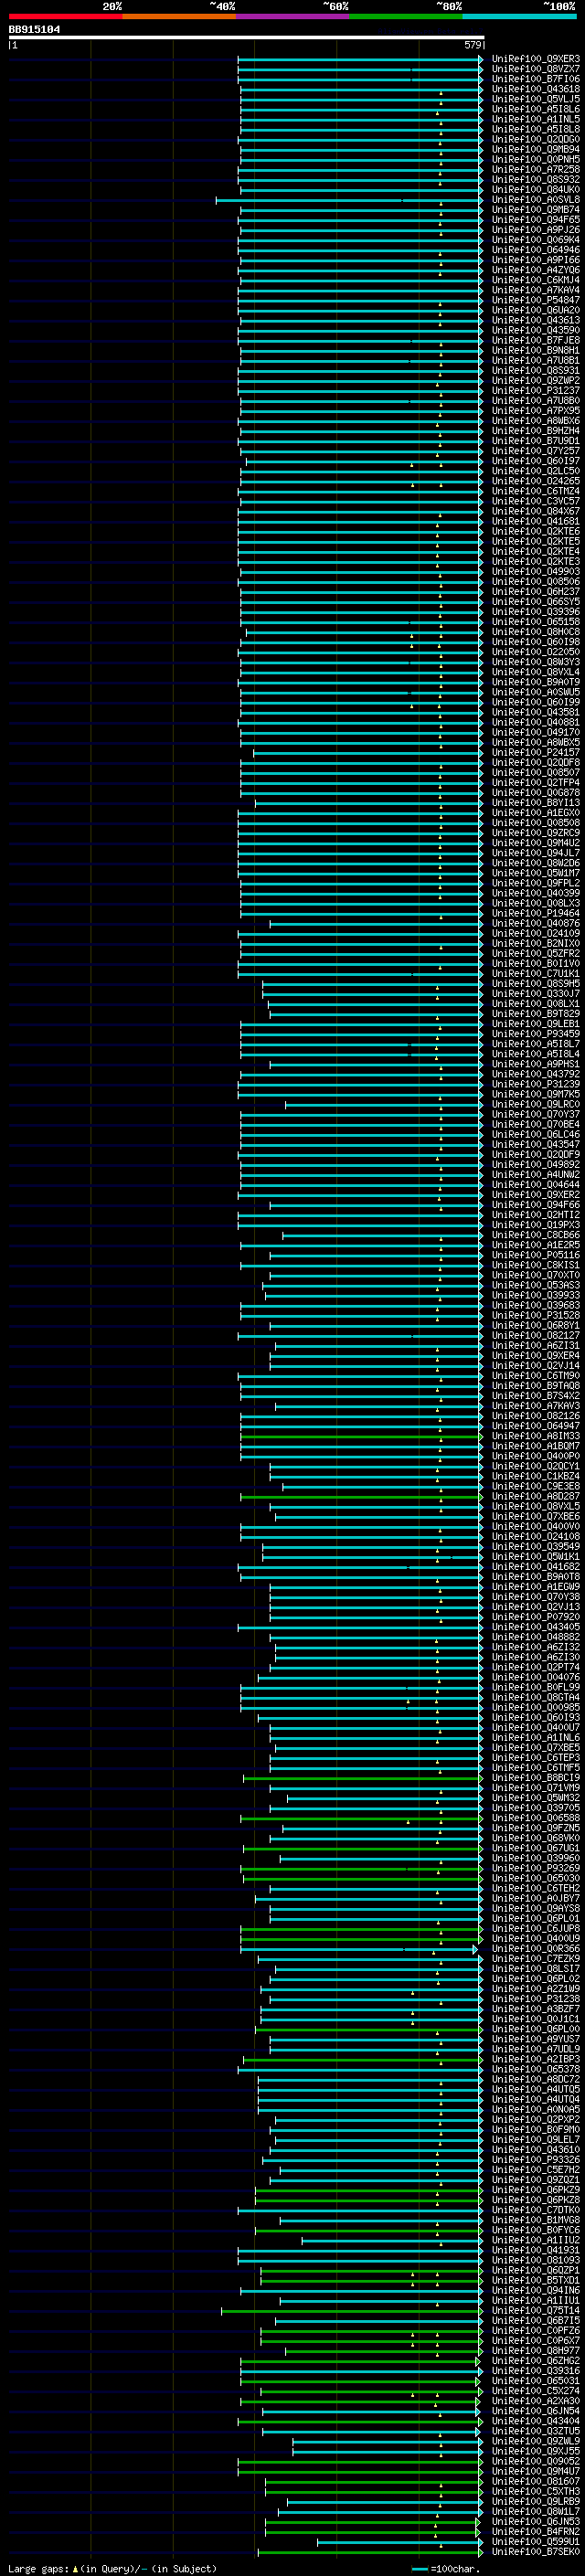Click the cyan segment of identity color scale
This screenshot has height=2576, width=585.
point(519,16)
